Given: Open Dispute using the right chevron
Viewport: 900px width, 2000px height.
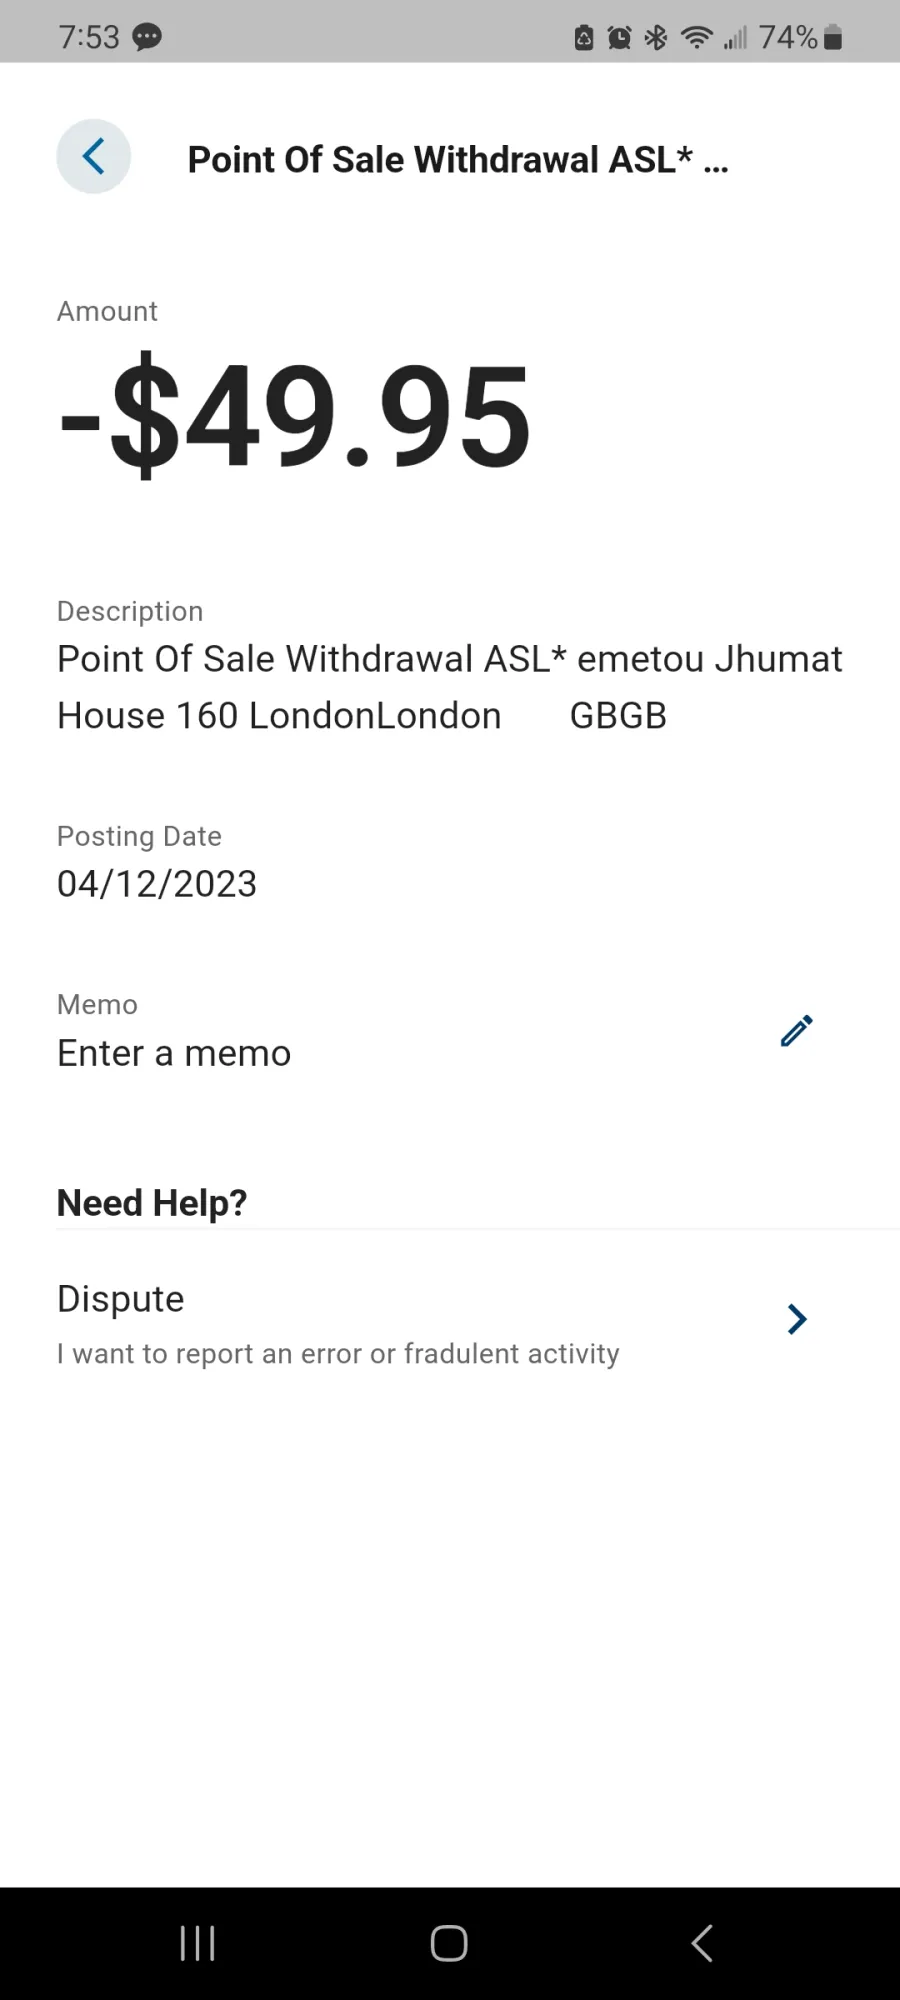Looking at the screenshot, I should click(797, 1319).
